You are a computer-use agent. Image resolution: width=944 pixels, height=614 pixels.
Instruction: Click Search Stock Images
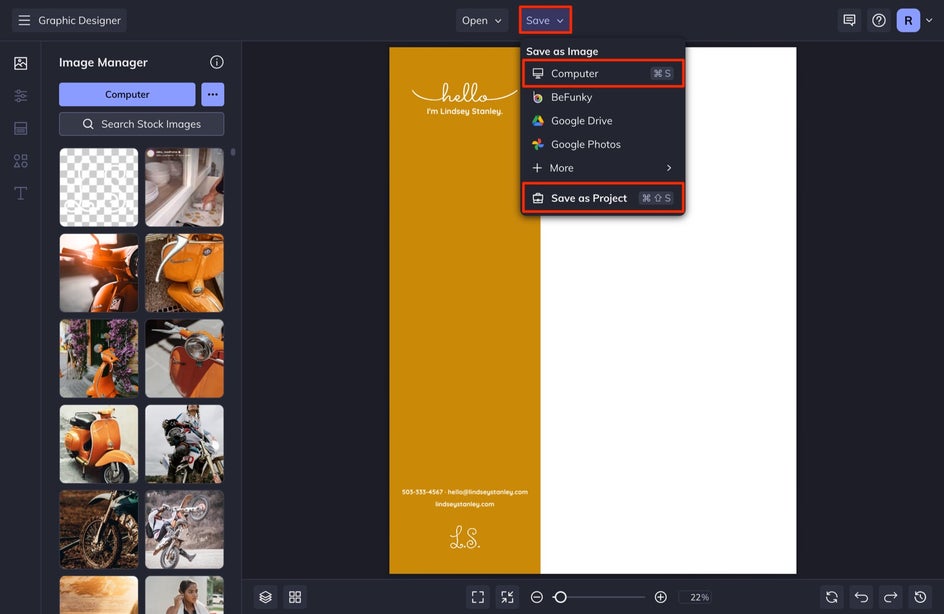click(x=141, y=124)
